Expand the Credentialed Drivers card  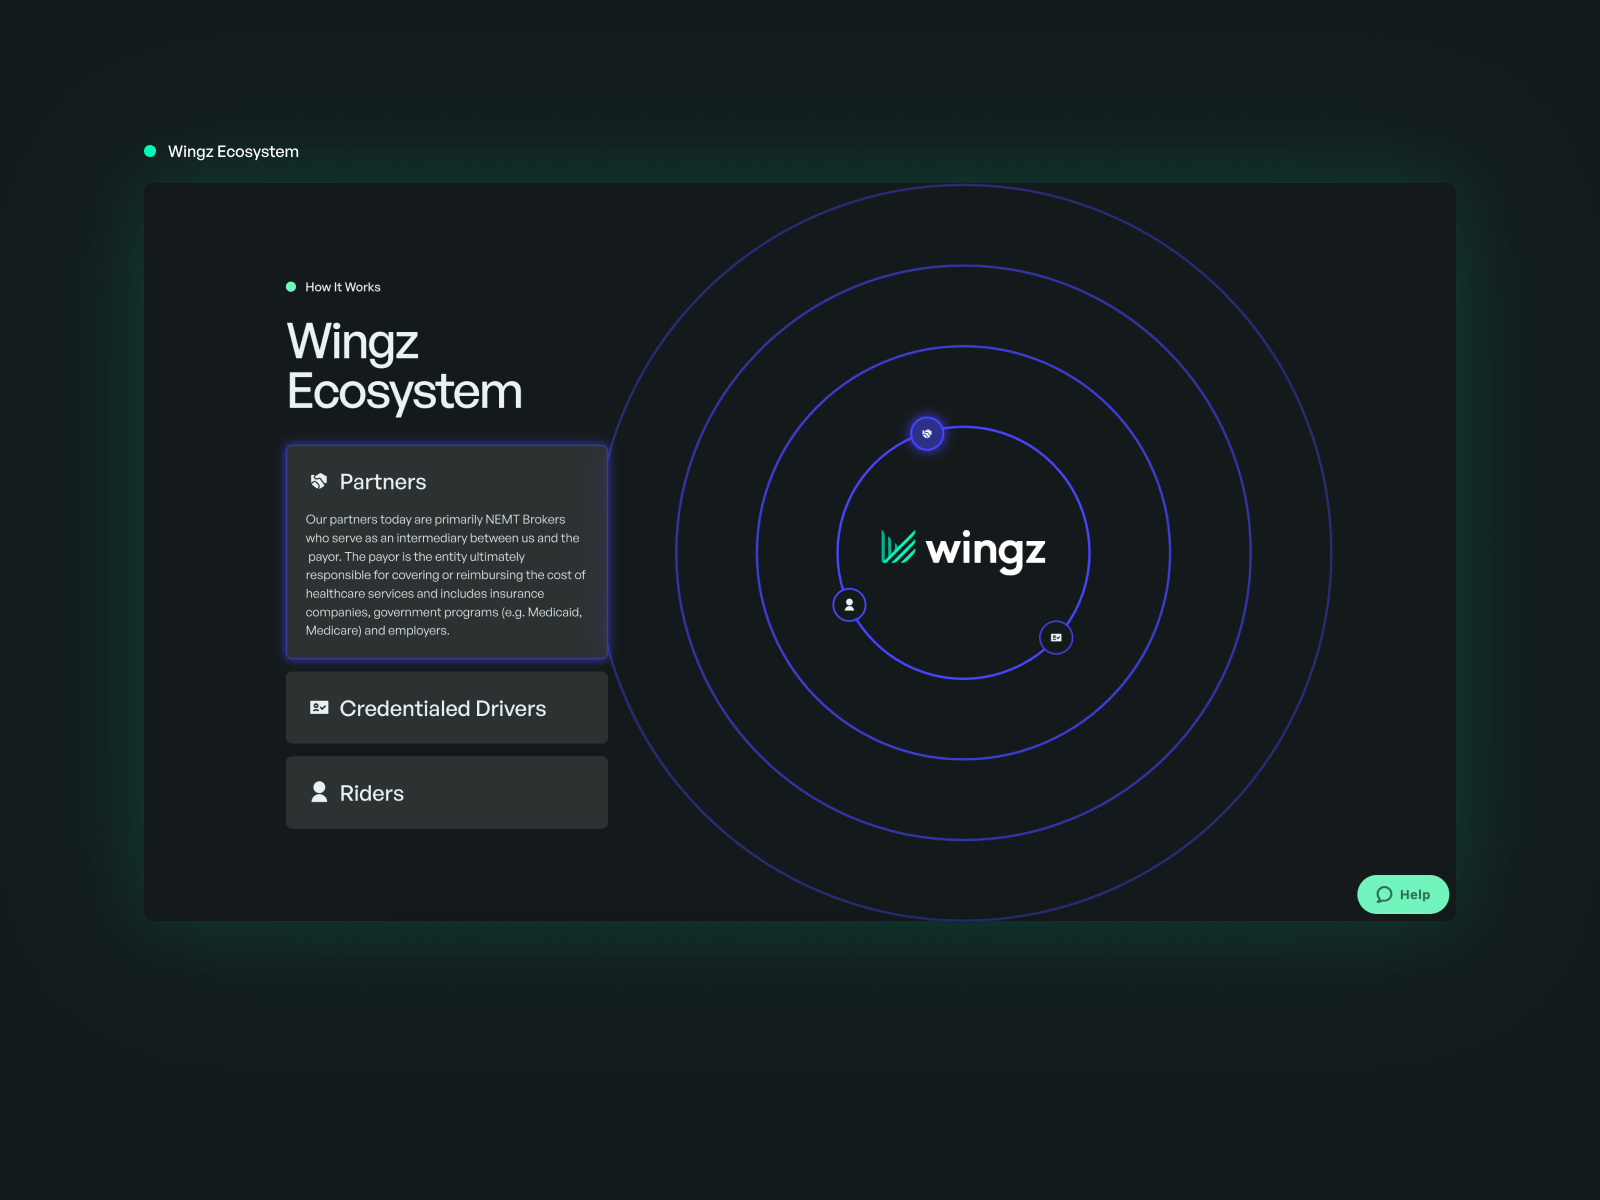coord(447,708)
